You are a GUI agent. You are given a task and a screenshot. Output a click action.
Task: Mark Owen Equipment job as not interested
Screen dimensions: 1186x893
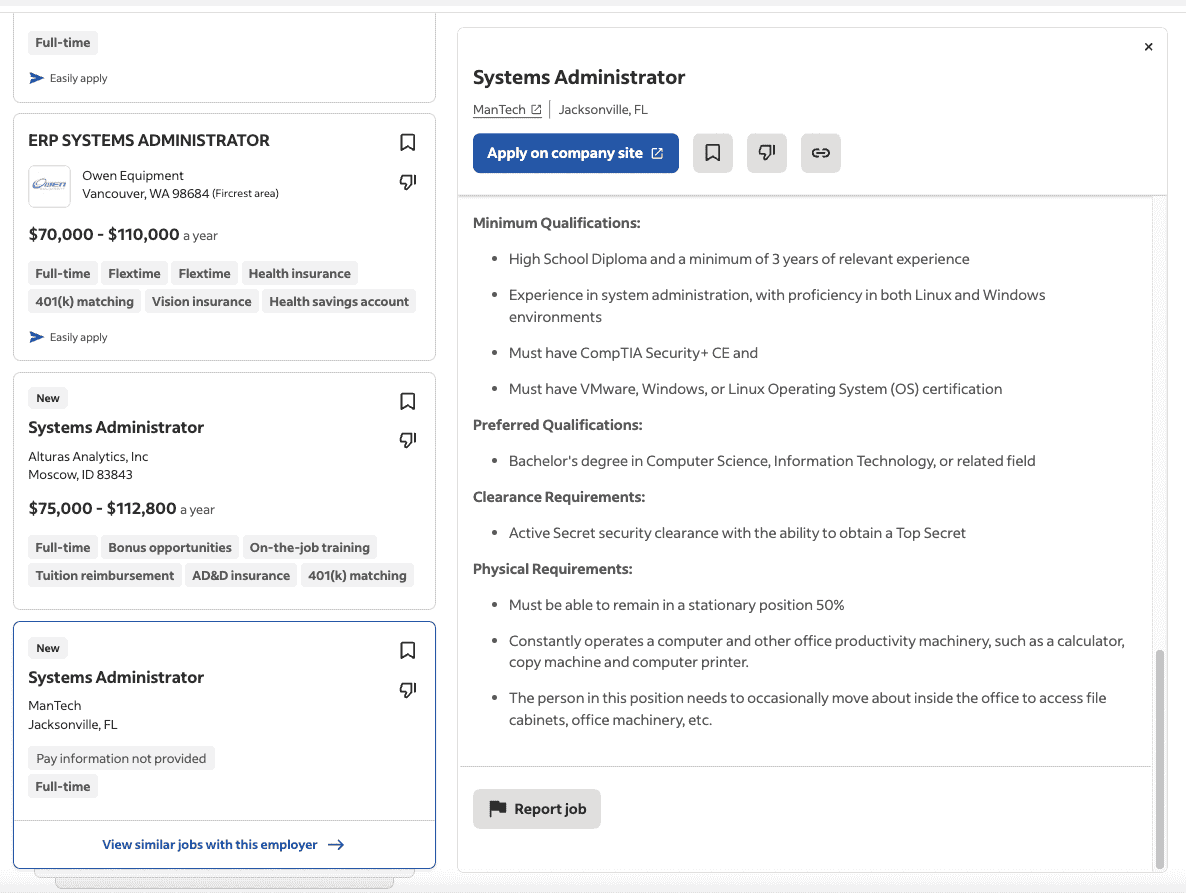(408, 181)
